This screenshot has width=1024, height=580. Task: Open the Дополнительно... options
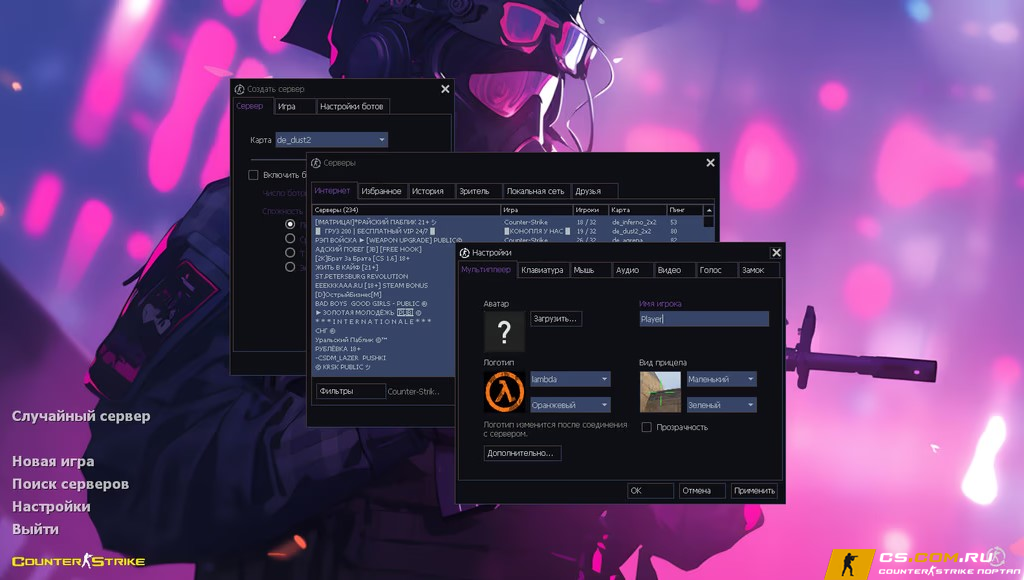pyautogui.click(x=522, y=453)
